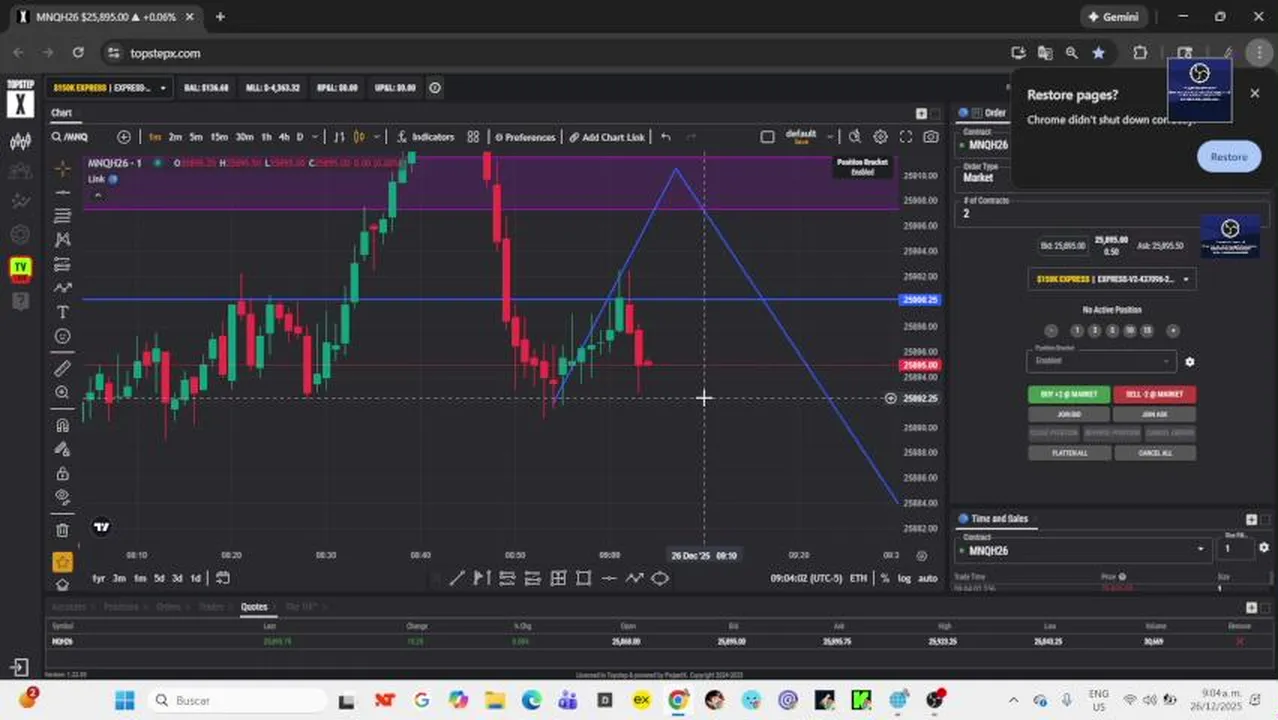Screen dimensions: 1278x720
Task: Remove drawings with the trash icon
Action: coord(62,529)
